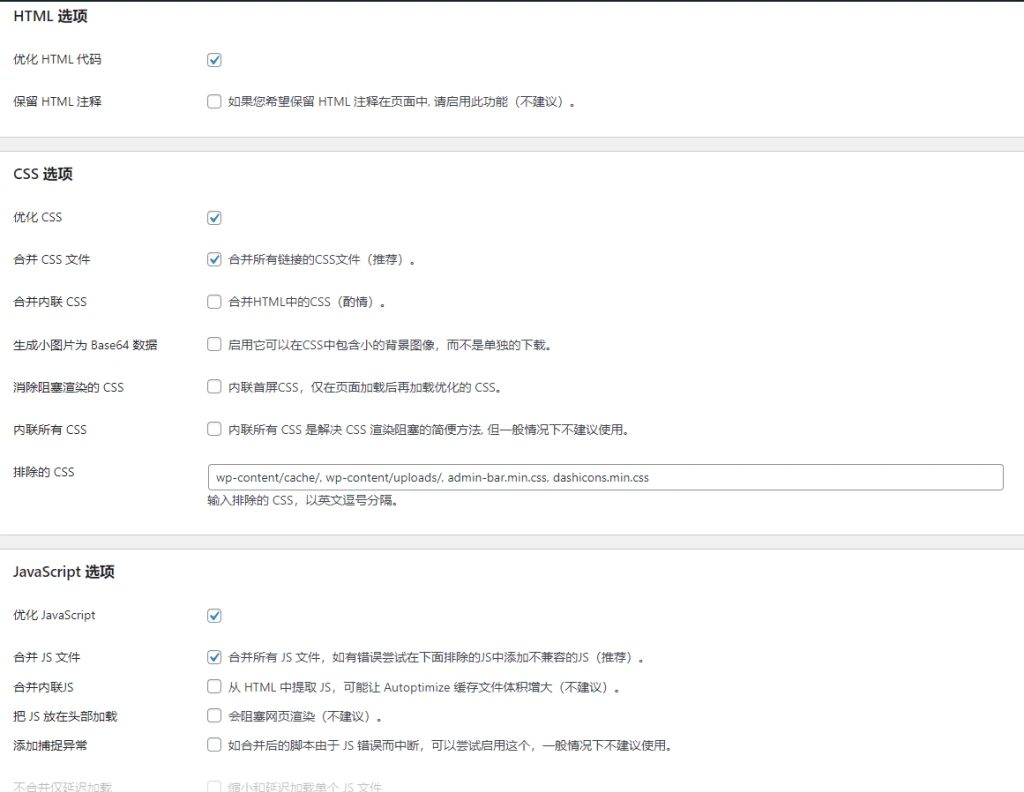Screen dimensions: 1024x792
Task: Enable the 内联所有 CSS checkbox
Action: pyautogui.click(x=214, y=429)
